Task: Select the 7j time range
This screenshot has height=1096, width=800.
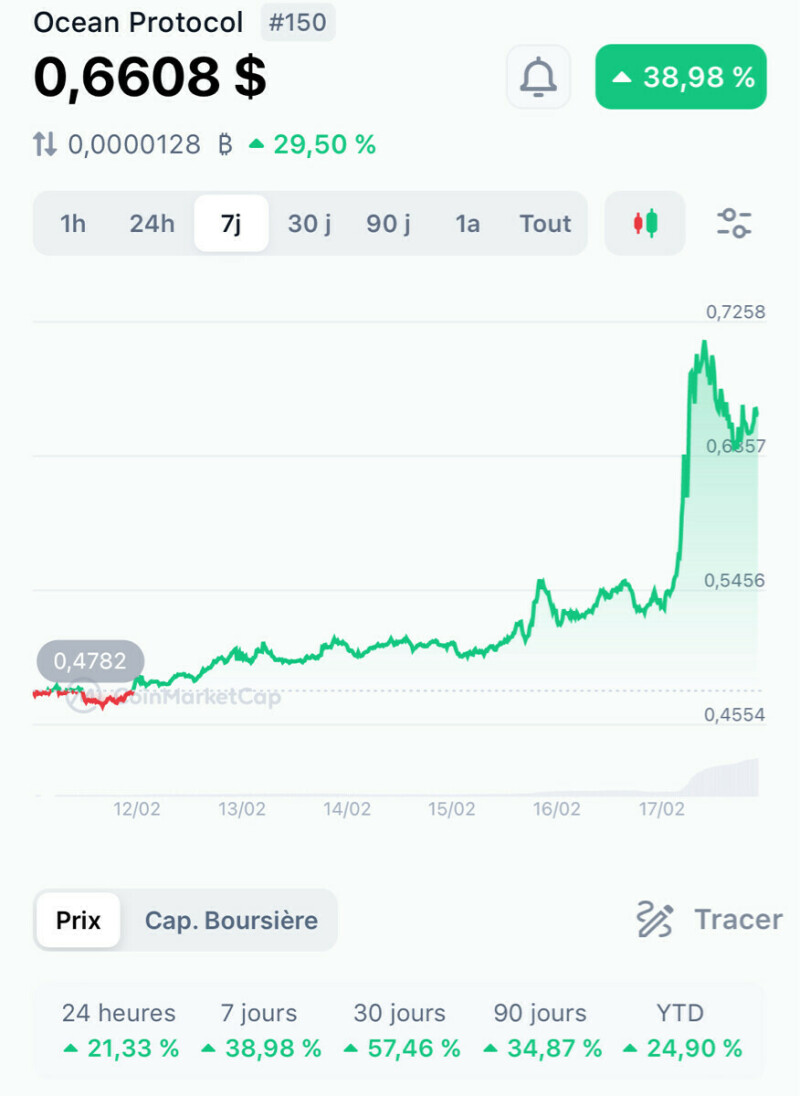Action: (231, 223)
